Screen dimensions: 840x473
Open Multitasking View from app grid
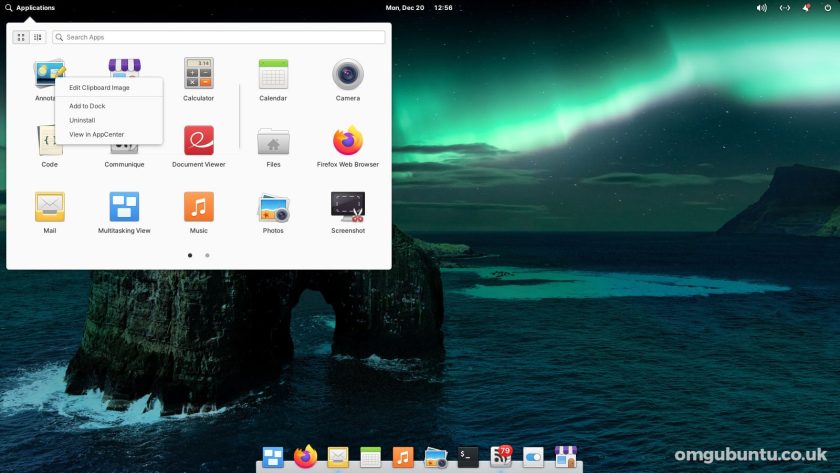(x=124, y=207)
